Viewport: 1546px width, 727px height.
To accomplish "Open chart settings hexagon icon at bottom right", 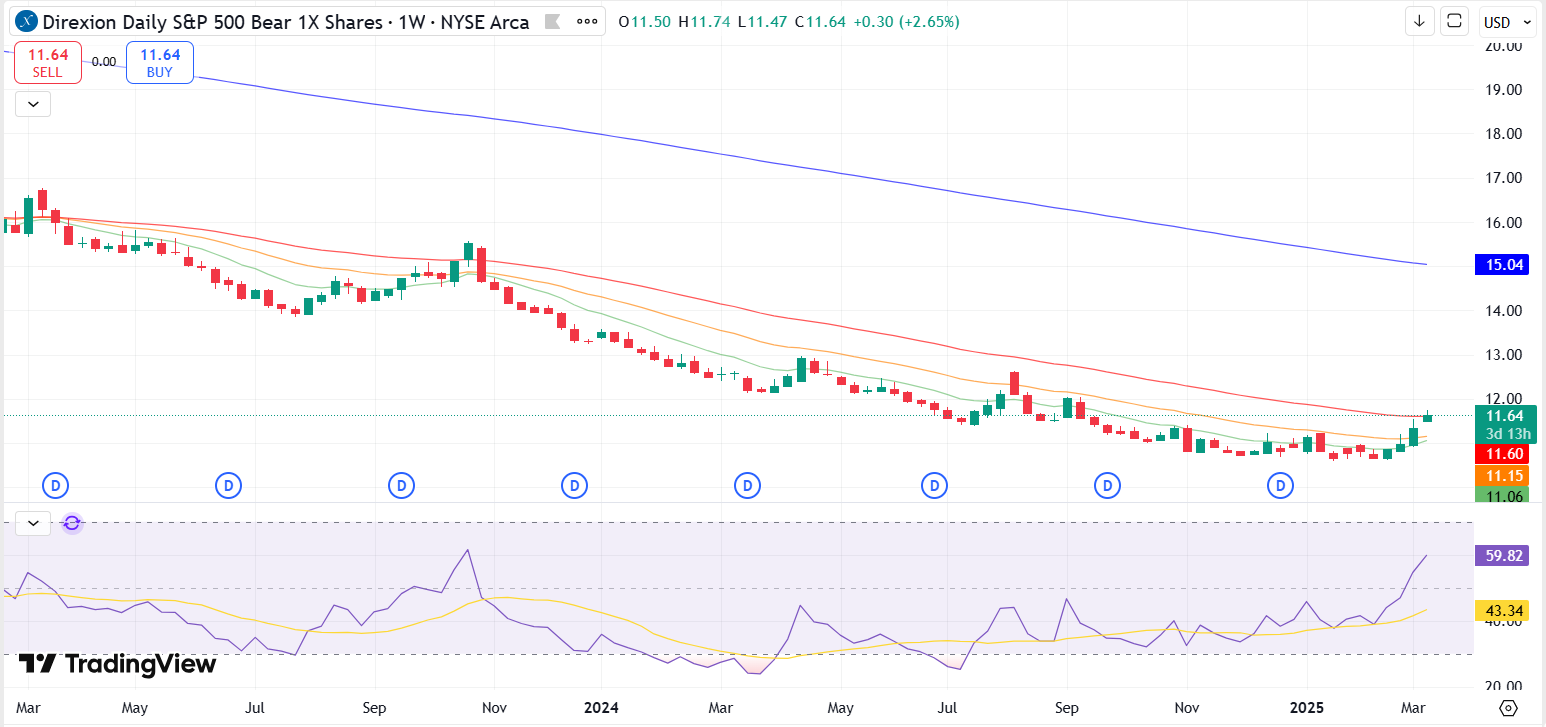I will tap(1509, 708).
